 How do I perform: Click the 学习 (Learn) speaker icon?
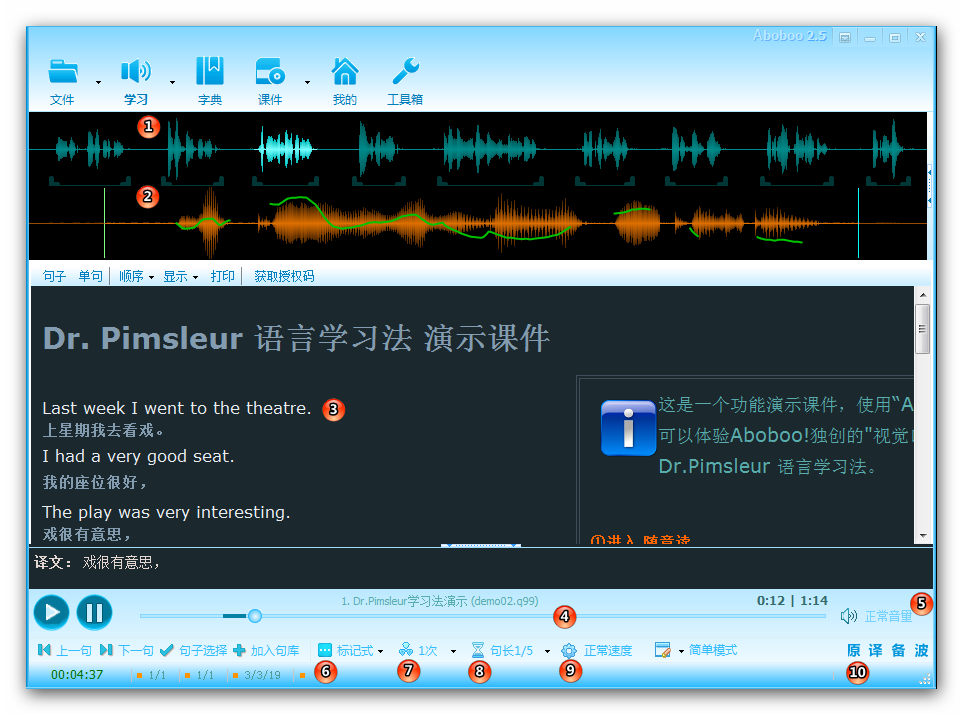pos(135,70)
